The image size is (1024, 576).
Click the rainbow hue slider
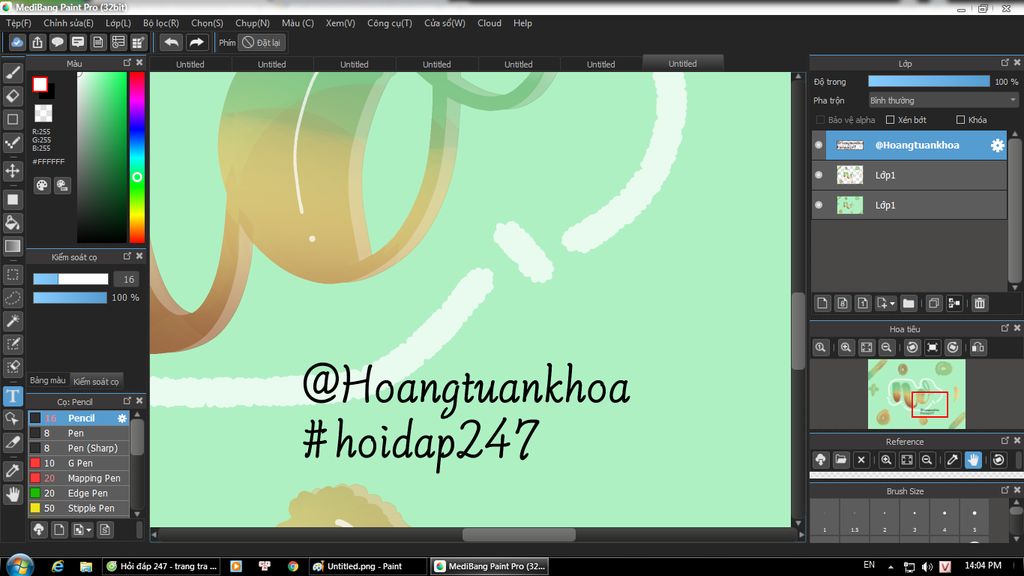click(x=136, y=157)
